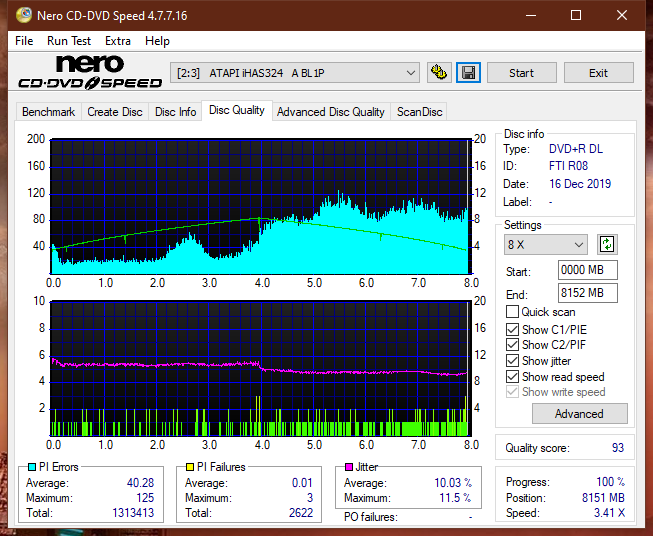
Task: Open the Extra menu
Action: (x=118, y=41)
